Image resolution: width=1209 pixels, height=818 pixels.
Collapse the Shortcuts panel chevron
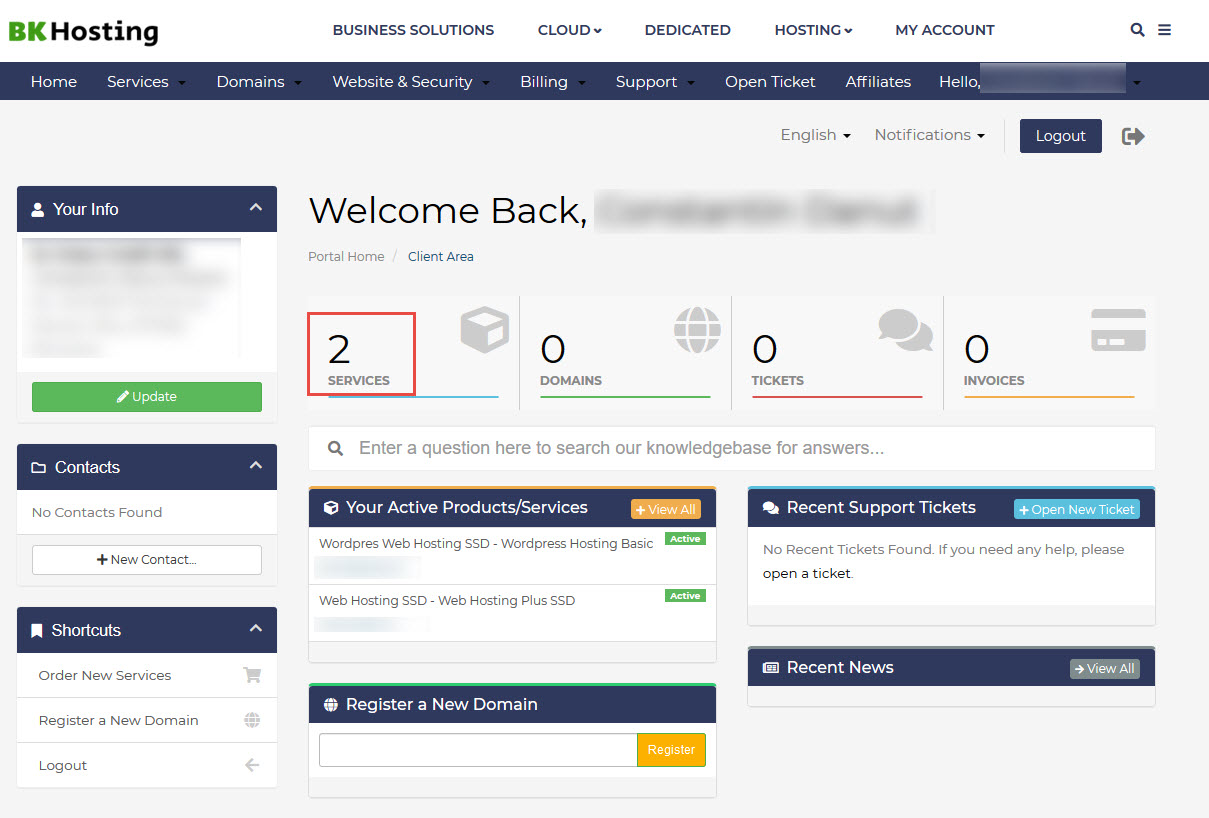[256, 629]
